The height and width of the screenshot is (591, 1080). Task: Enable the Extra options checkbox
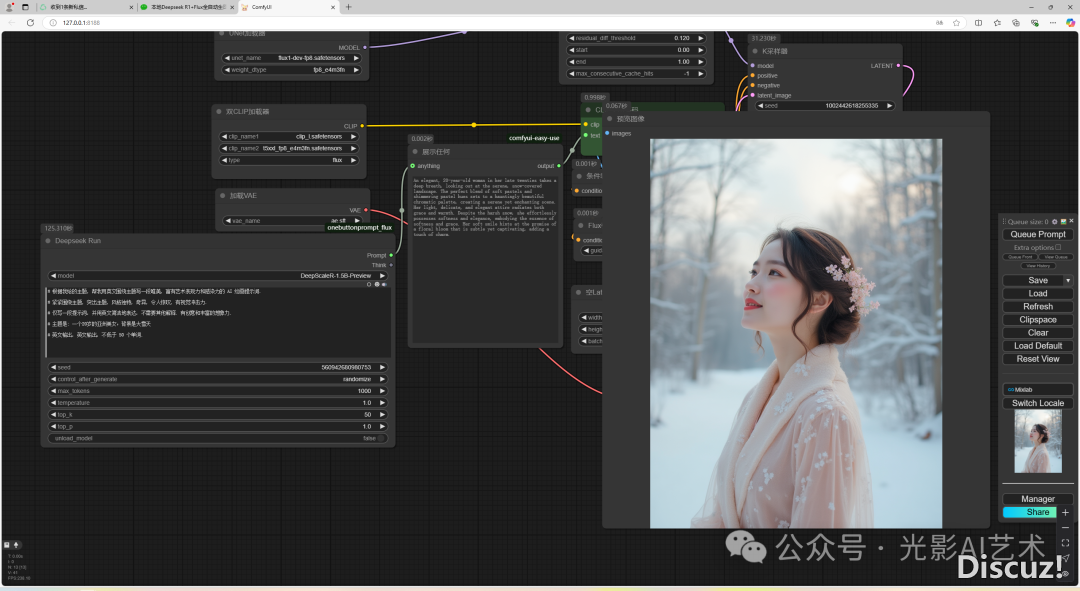coord(1058,247)
